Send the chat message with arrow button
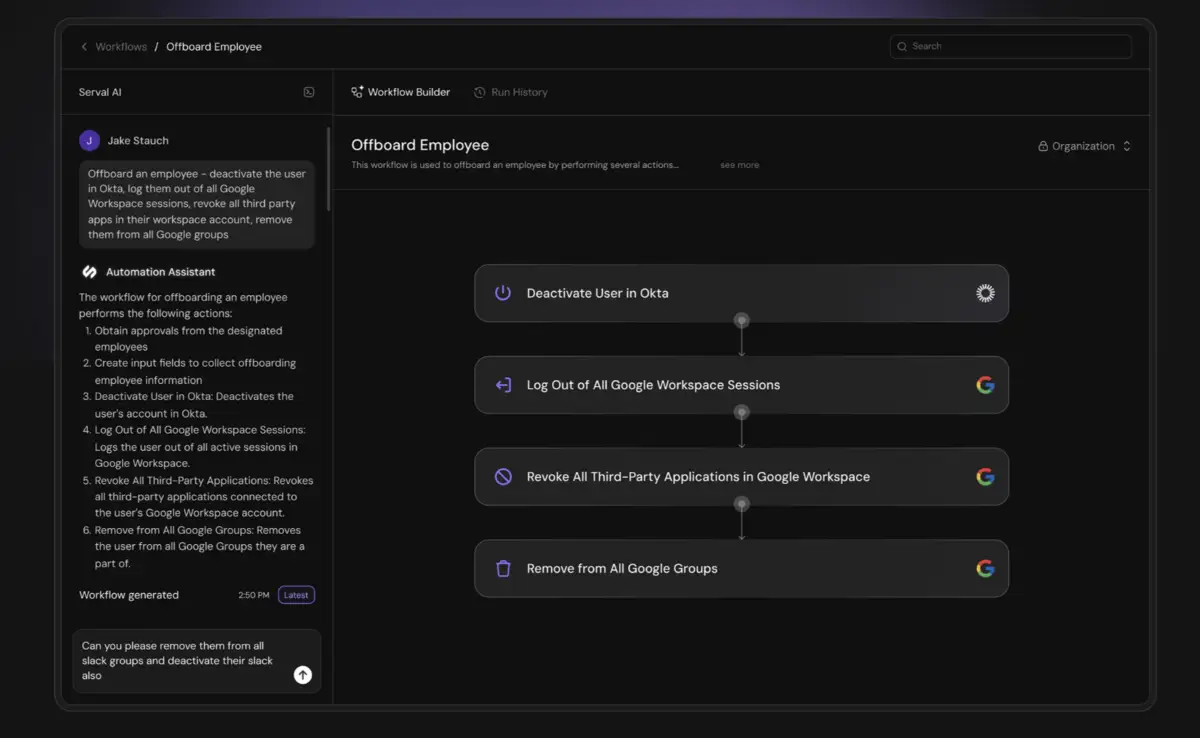The height and width of the screenshot is (738, 1200). pos(302,675)
